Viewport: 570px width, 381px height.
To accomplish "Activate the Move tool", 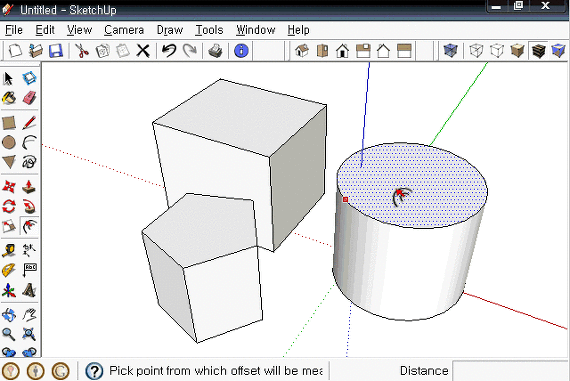I will pos(9,187).
